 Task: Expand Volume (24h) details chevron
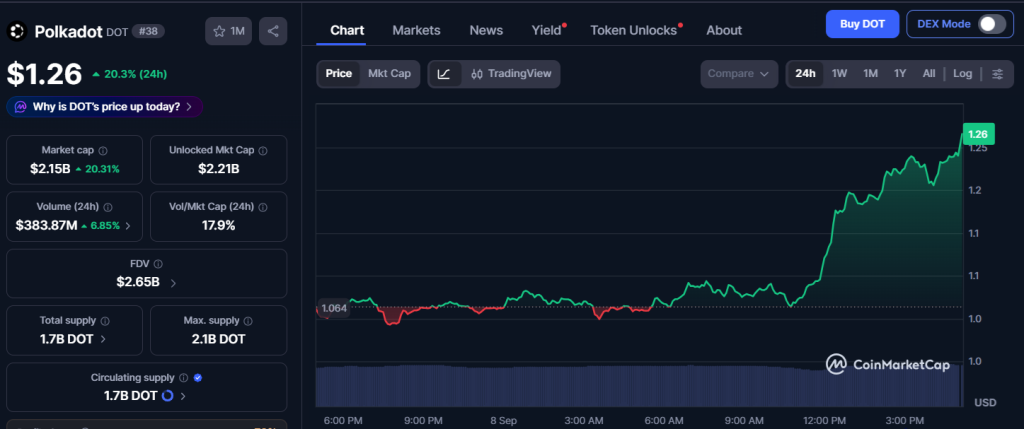(x=128, y=226)
